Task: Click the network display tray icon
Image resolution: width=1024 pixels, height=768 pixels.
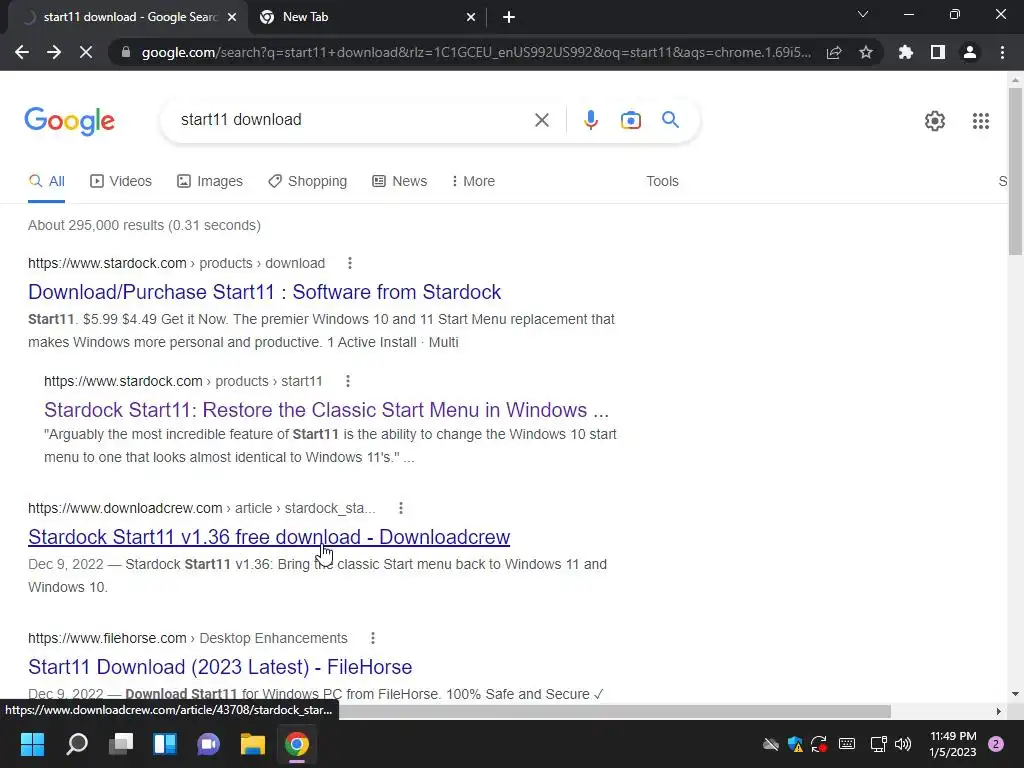Action: pos(878,744)
